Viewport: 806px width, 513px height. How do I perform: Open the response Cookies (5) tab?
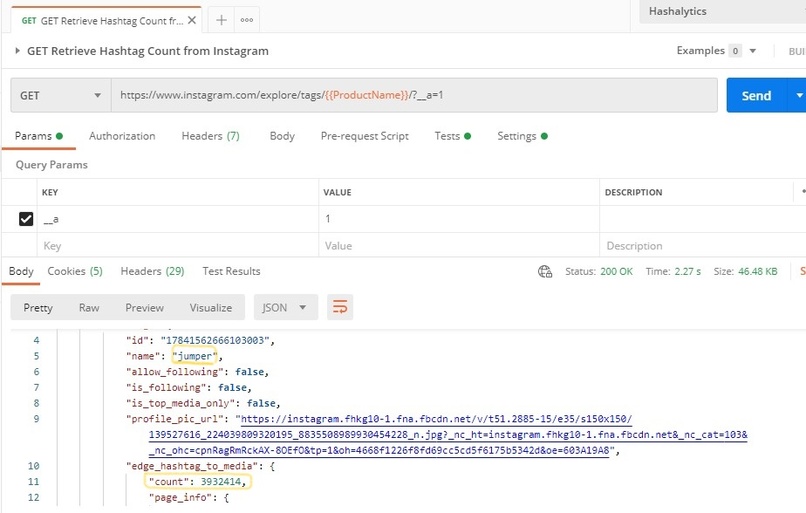tap(75, 271)
